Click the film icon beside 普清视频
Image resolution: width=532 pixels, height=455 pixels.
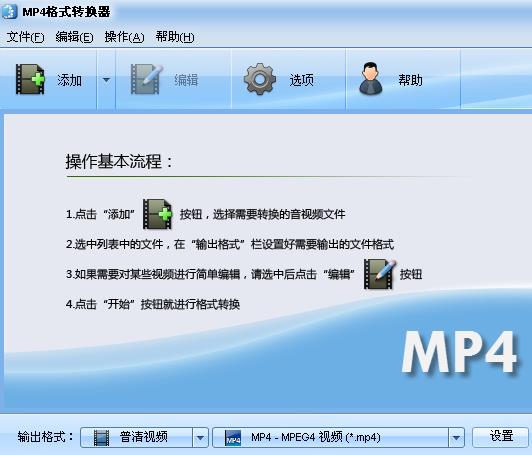(101, 437)
